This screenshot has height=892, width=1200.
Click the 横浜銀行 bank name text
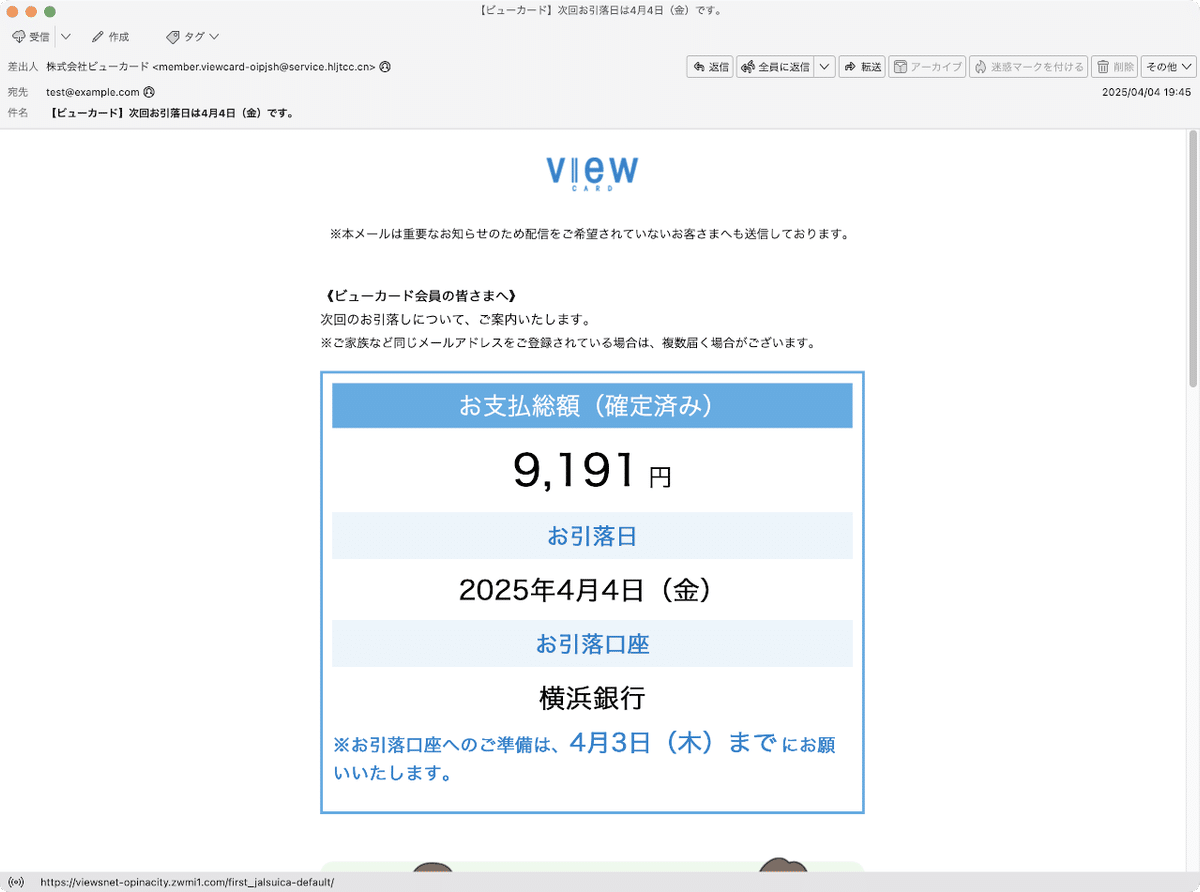(592, 697)
